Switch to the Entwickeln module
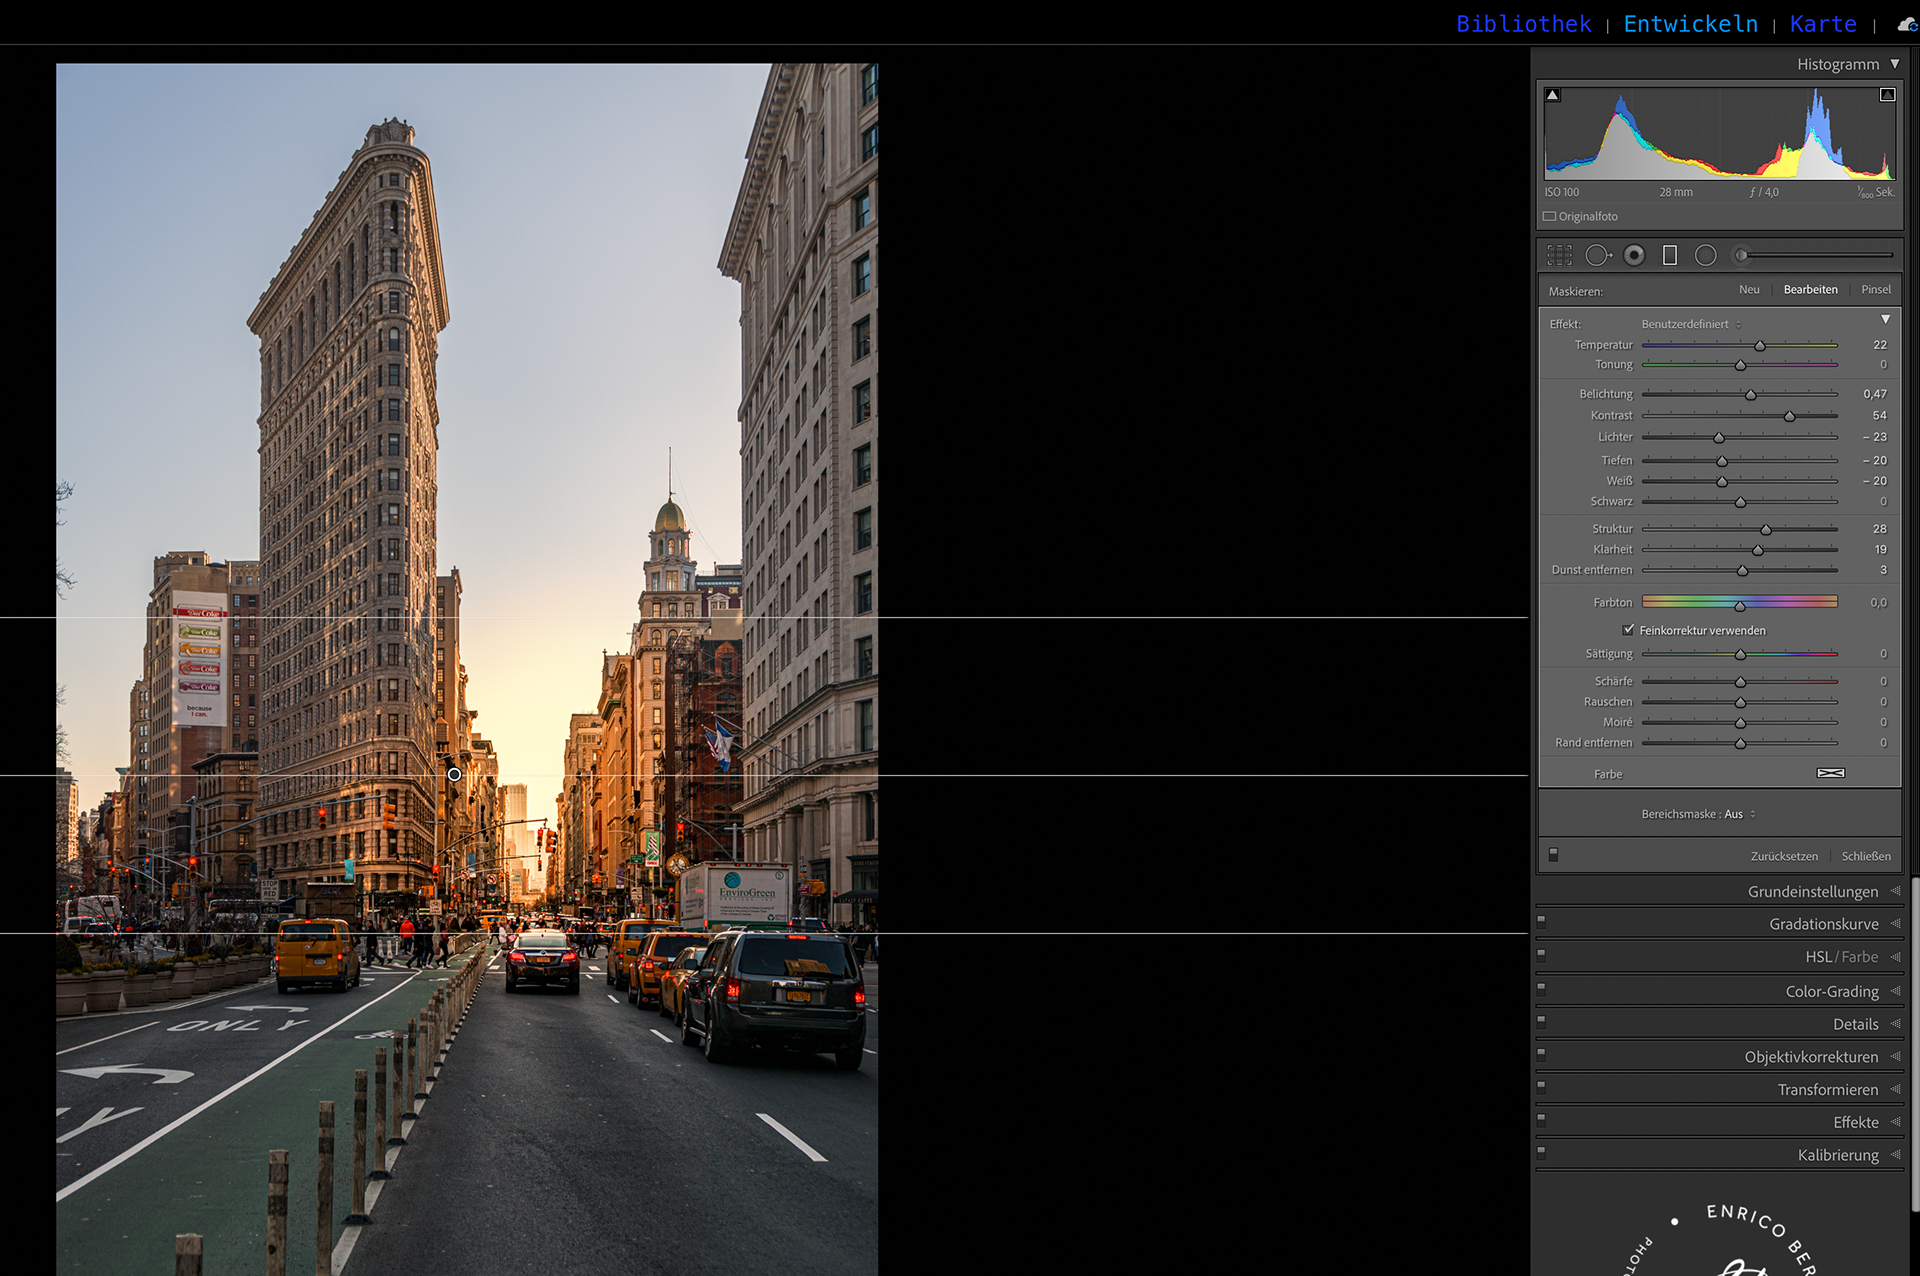The height and width of the screenshot is (1276, 1920). pos(1690,24)
